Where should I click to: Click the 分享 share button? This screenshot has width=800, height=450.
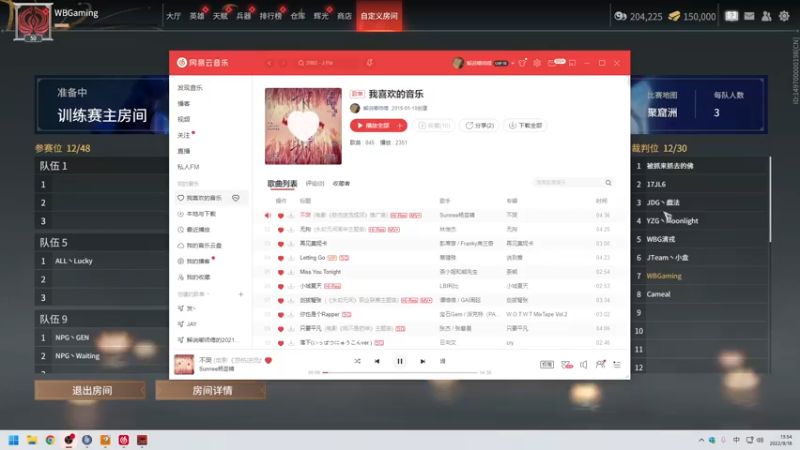[x=480, y=126]
